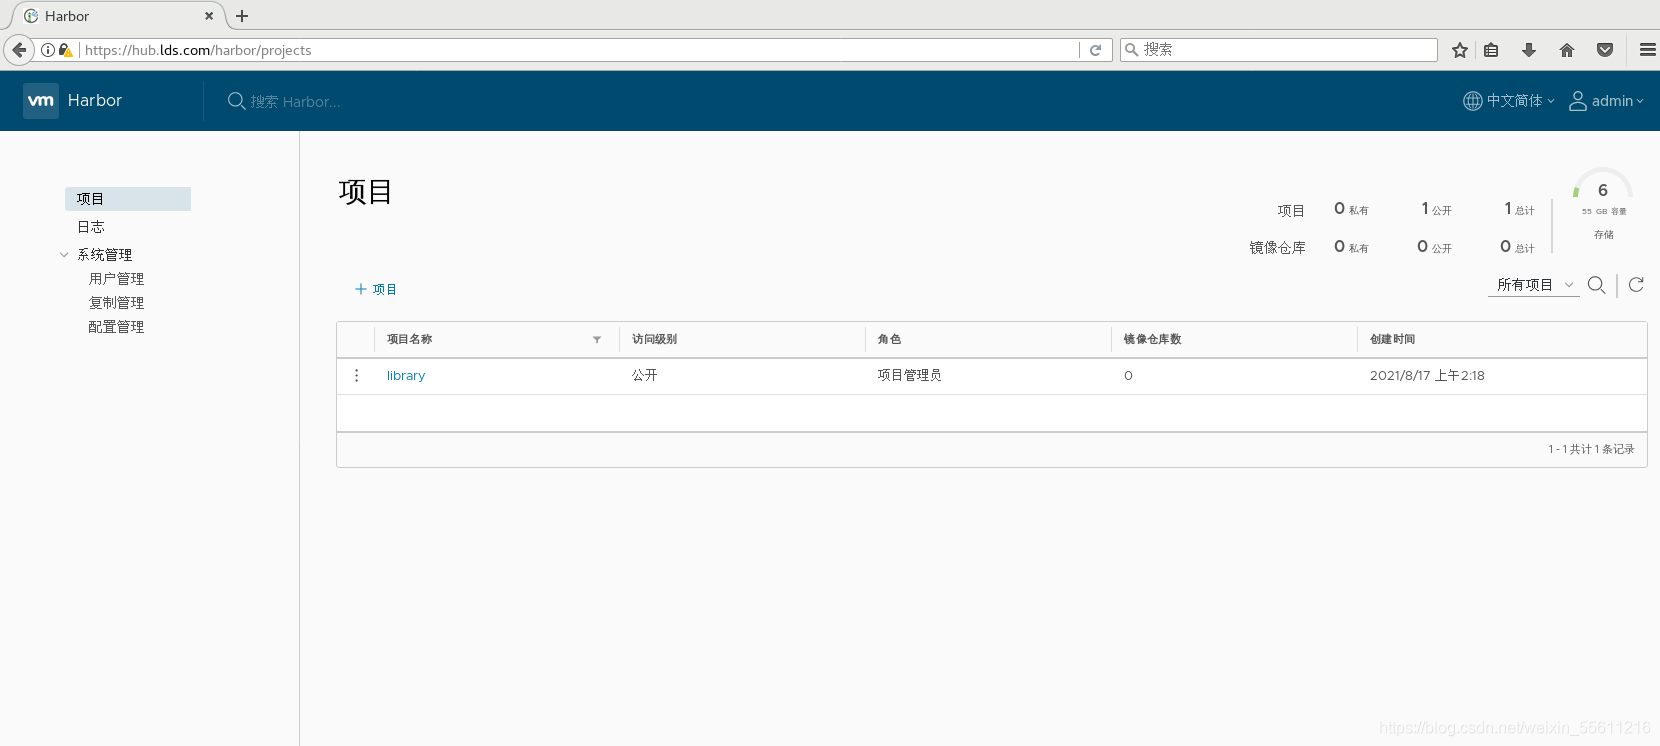
Task: Go to browser home page
Action: [x=1567, y=50]
